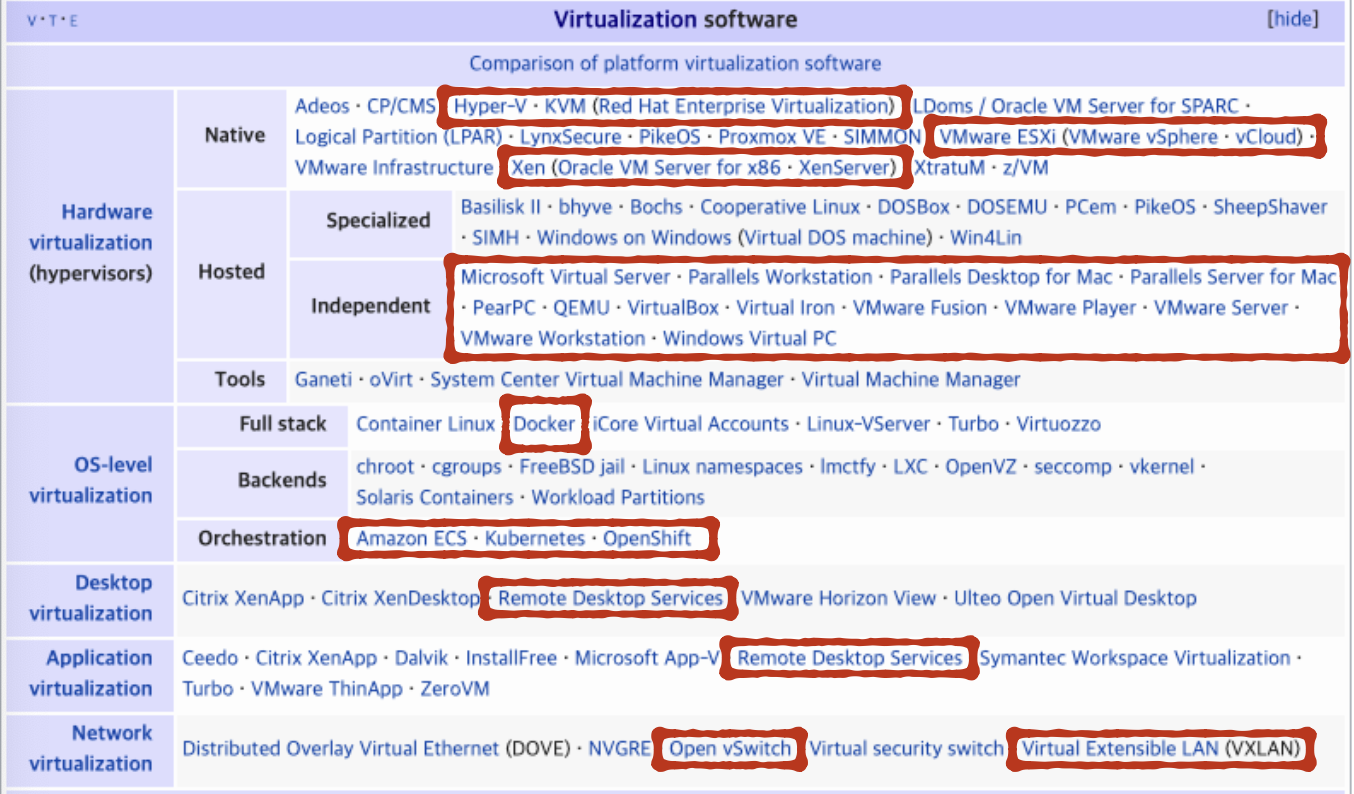Open the Virtualization title link
Image resolution: width=1354 pixels, height=794 pixels.
point(625,19)
